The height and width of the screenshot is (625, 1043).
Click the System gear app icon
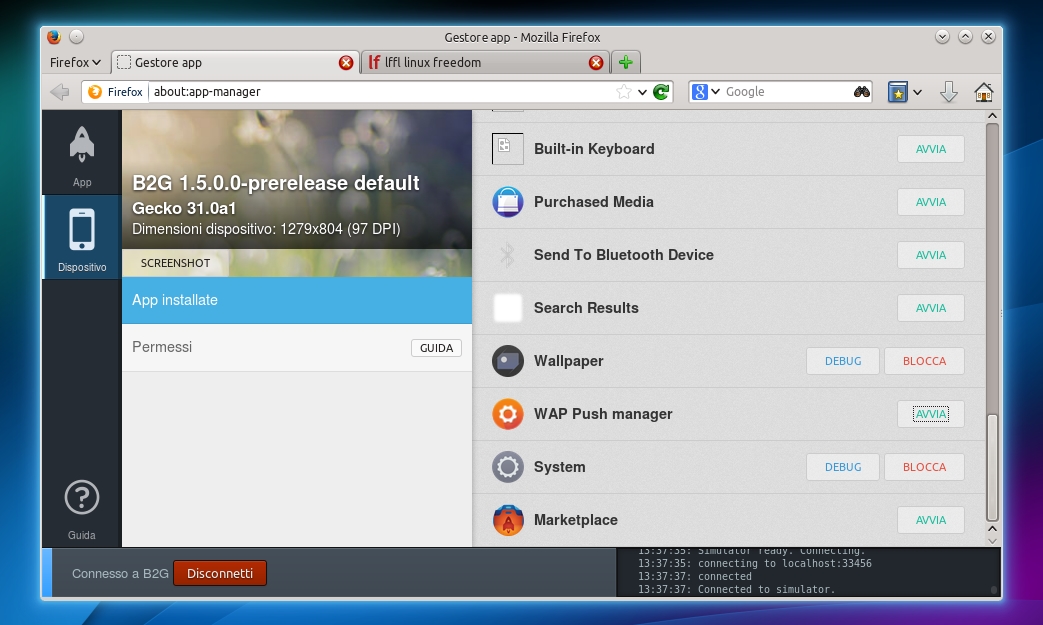pos(508,467)
